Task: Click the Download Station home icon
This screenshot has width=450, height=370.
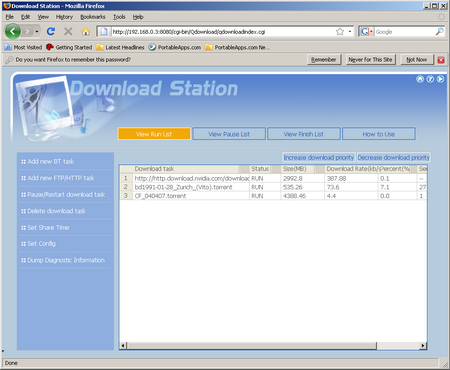Action: 420,79
